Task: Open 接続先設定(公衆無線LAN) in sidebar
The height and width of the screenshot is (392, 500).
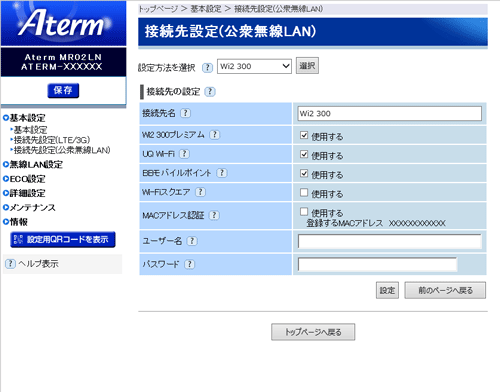Action: pyautogui.click(x=62, y=150)
